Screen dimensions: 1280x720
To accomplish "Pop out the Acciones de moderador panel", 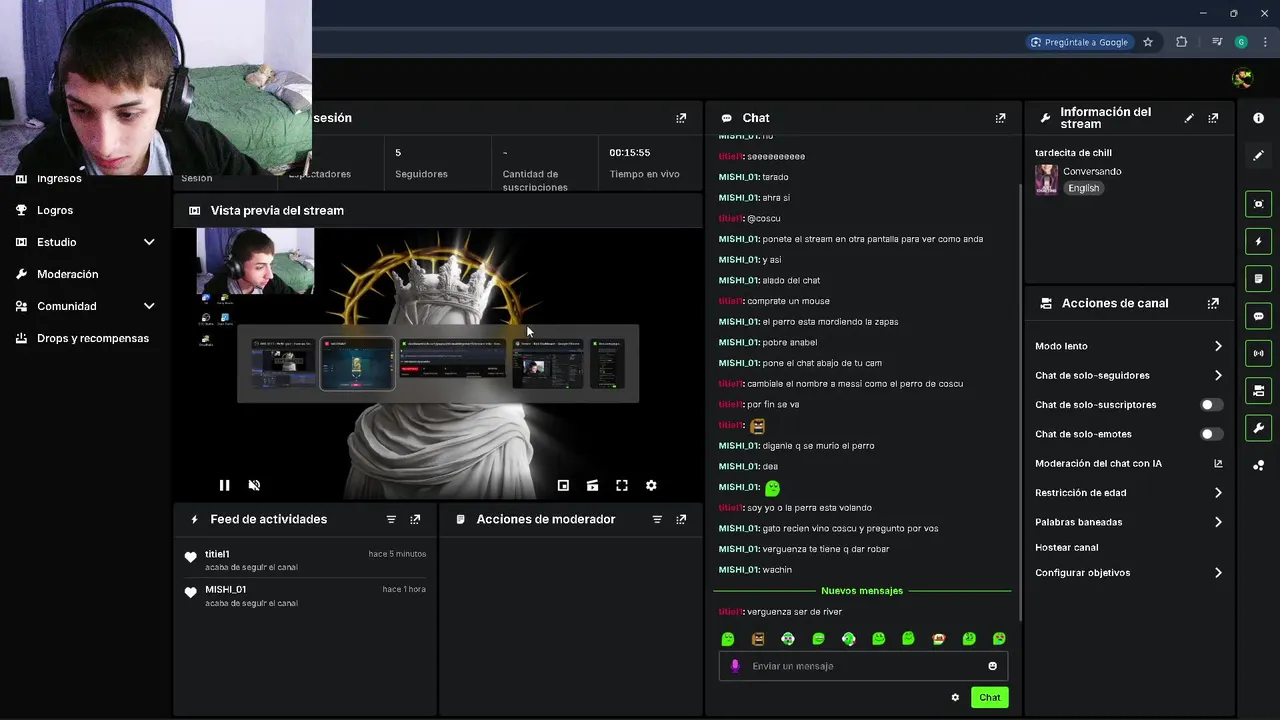I will coord(681,519).
